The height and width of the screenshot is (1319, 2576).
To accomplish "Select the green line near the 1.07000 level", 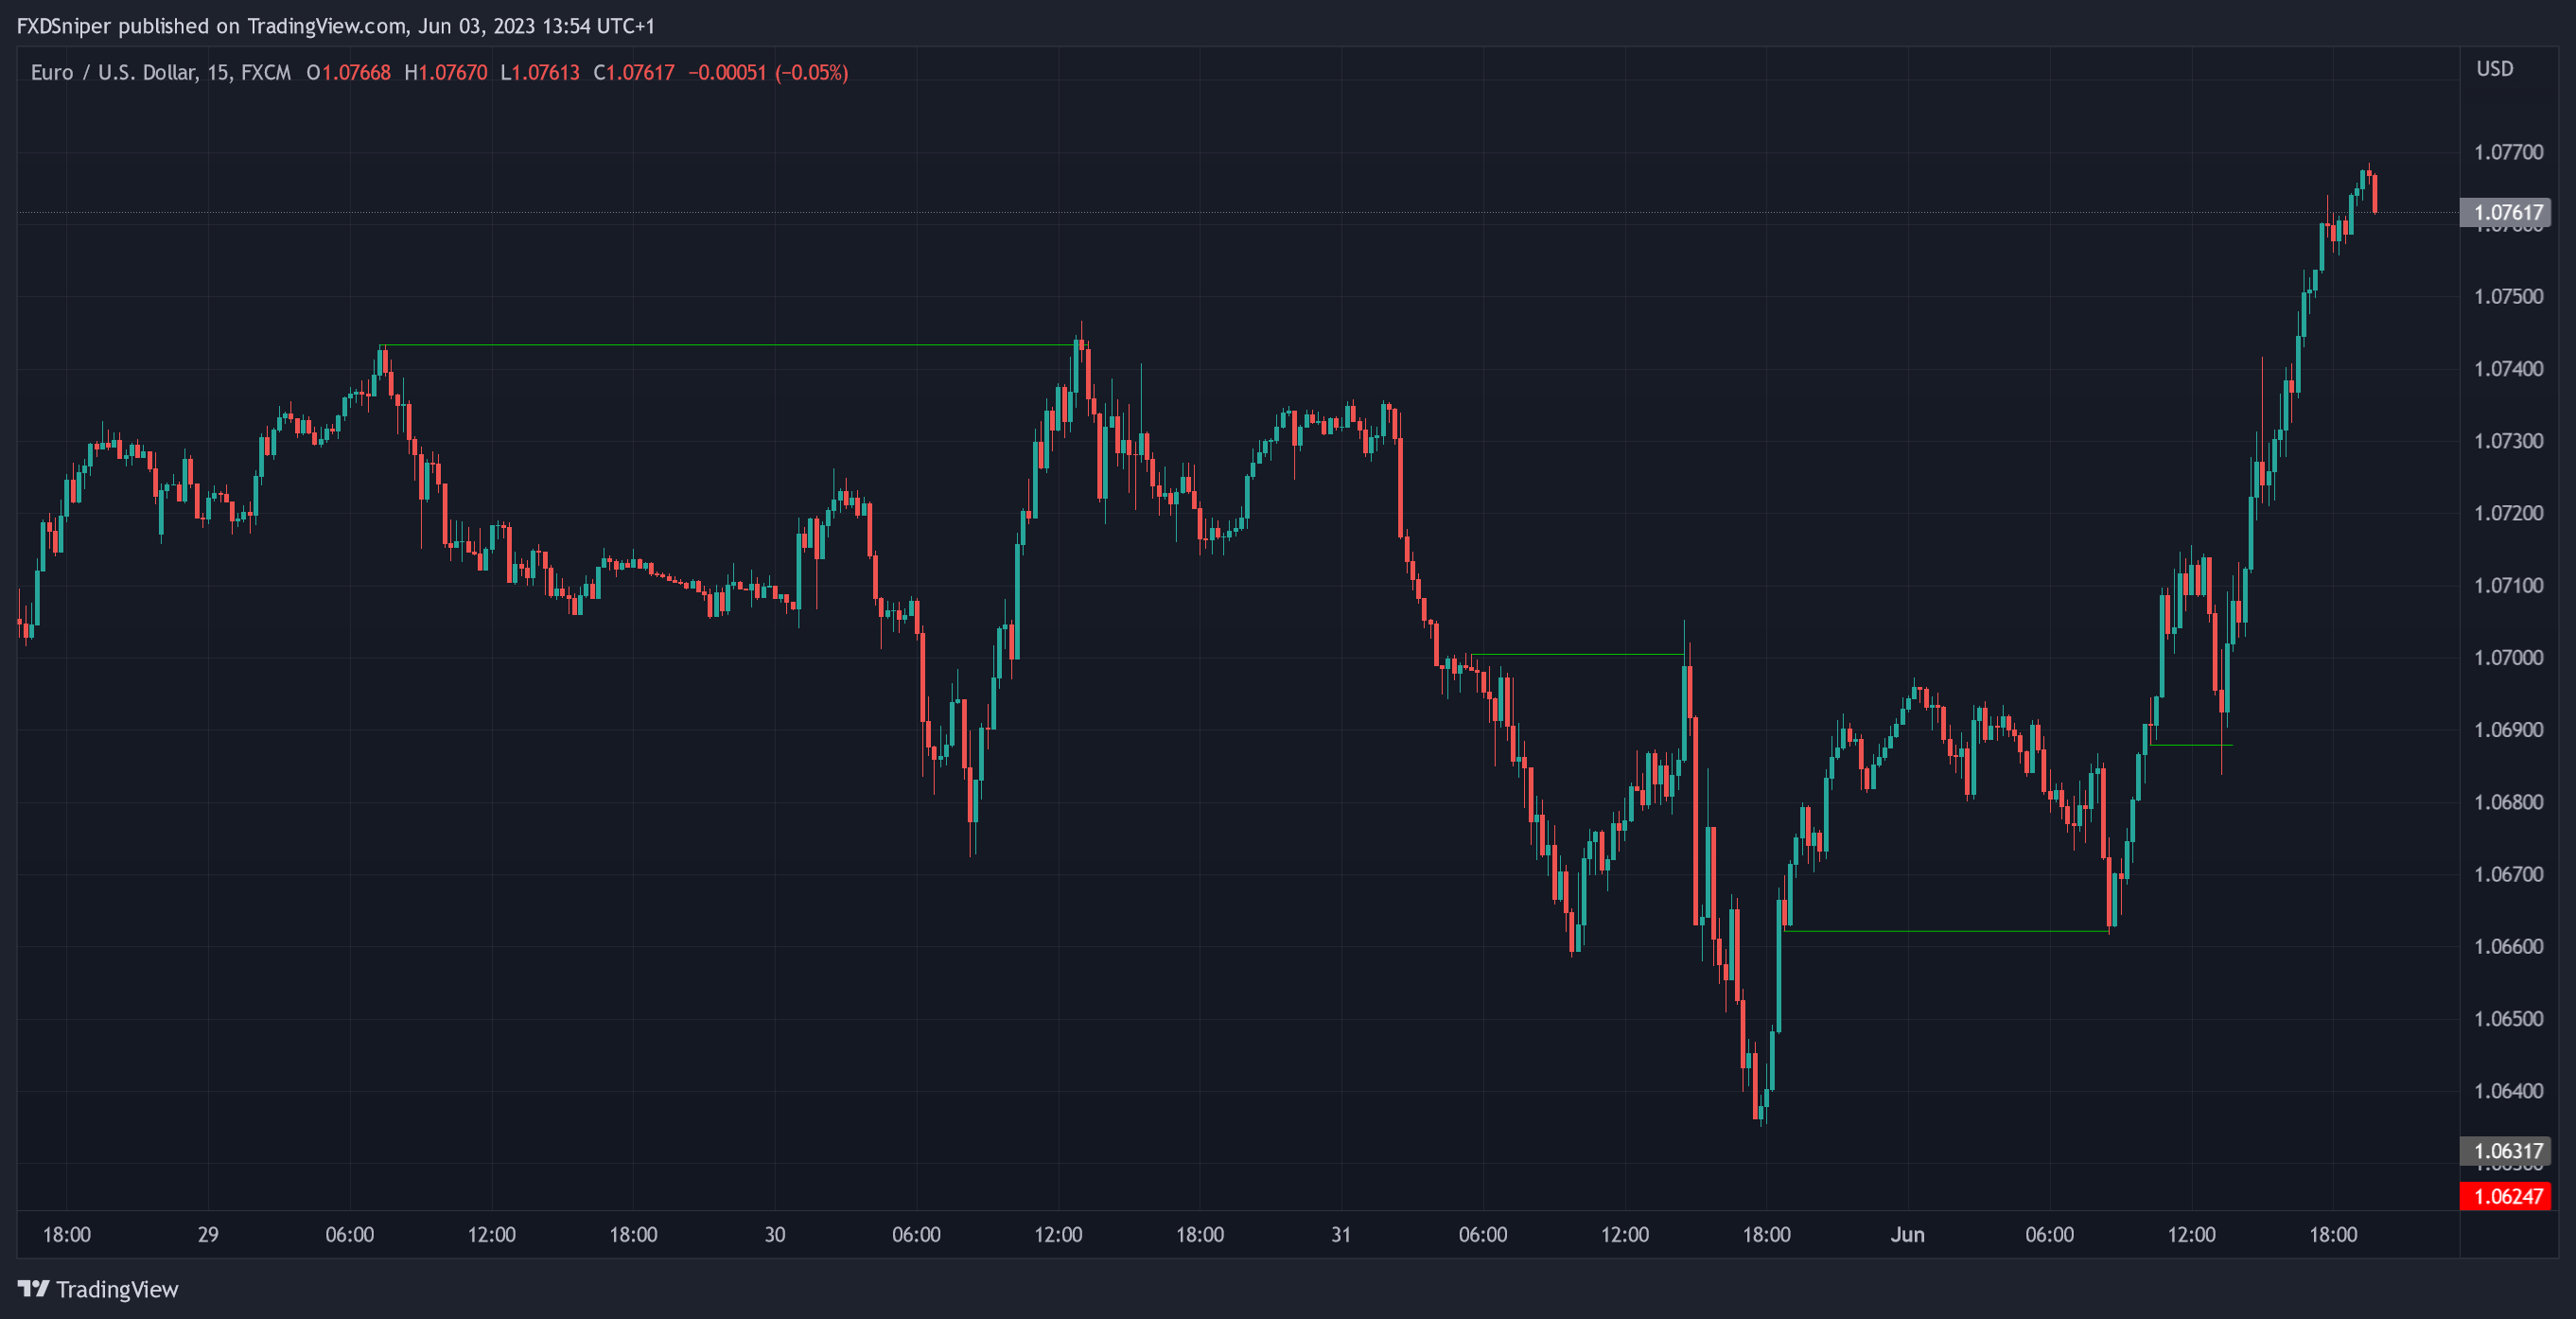I will pyautogui.click(x=1578, y=655).
